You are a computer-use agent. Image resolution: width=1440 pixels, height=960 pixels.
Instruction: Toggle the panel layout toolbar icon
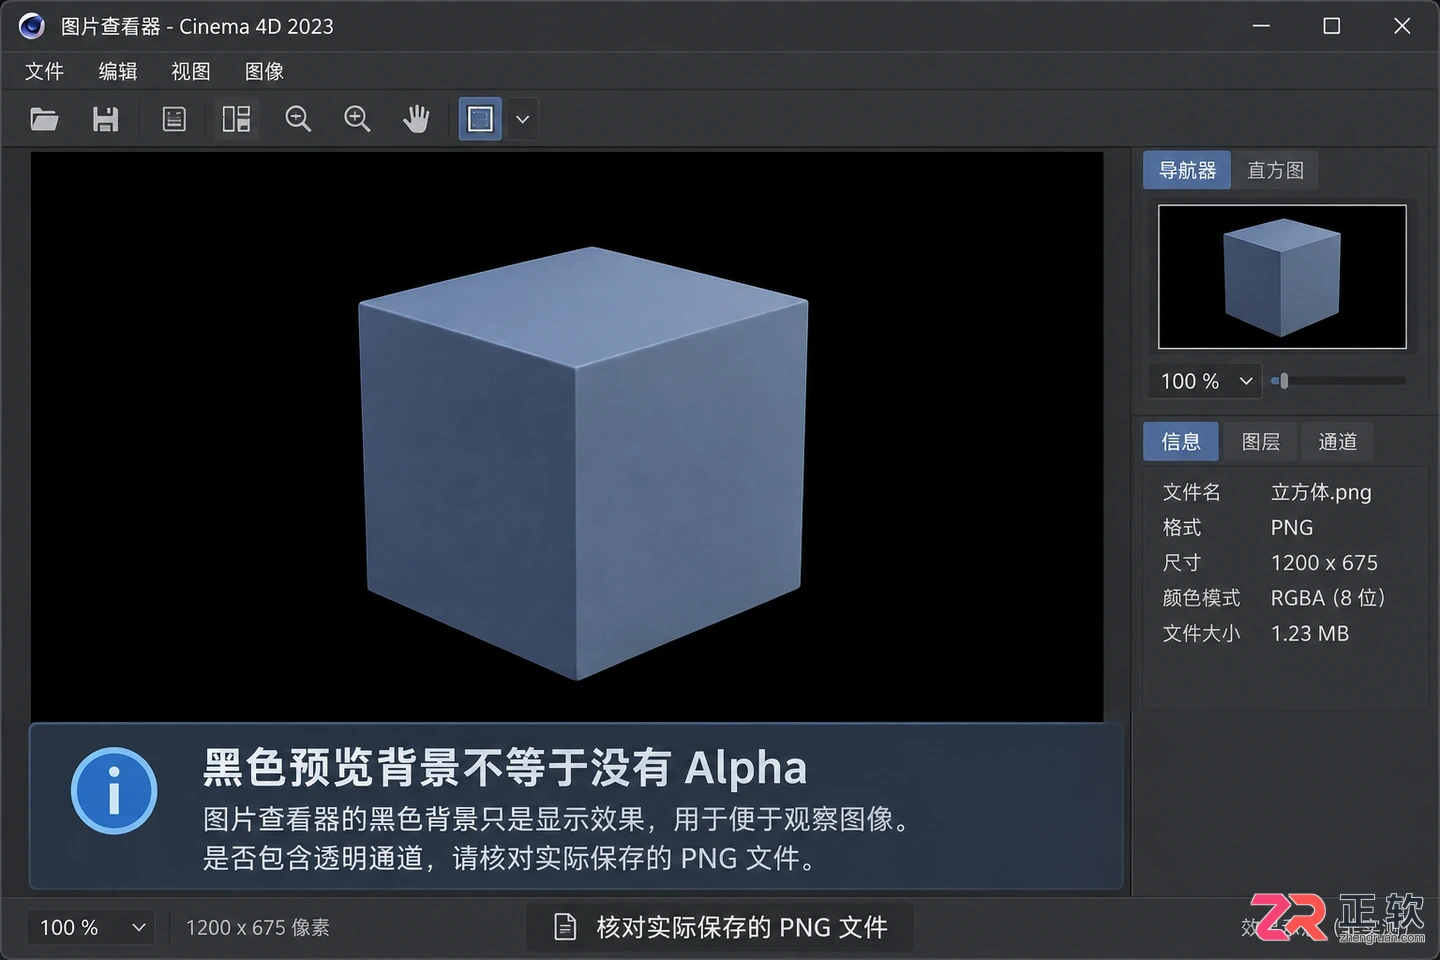[236, 120]
